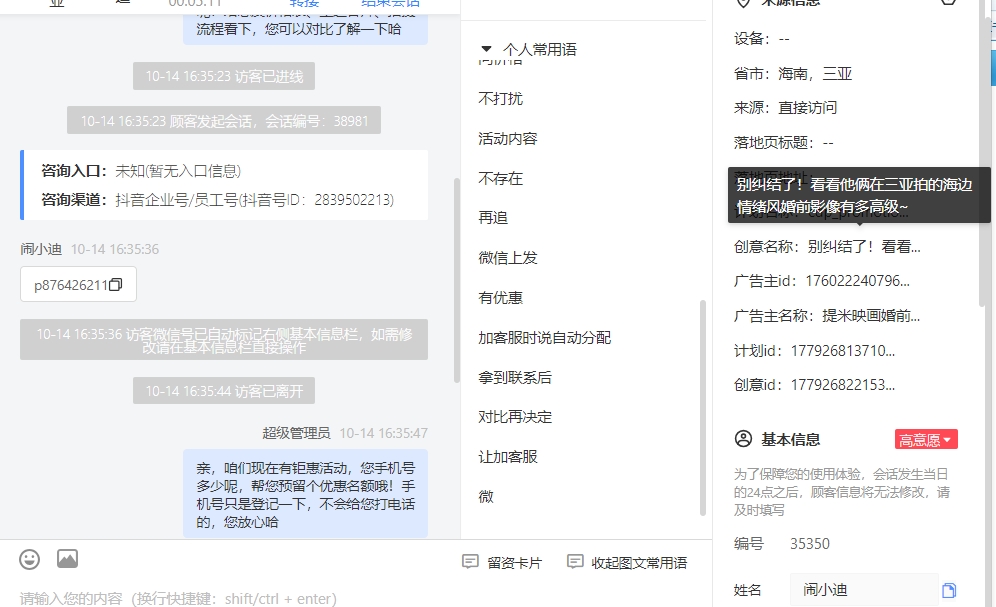The width and height of the screenshot is (996, 607).
Task: Copy the name 闹小迪 using the field icon
Action: [x=948, y=590]
